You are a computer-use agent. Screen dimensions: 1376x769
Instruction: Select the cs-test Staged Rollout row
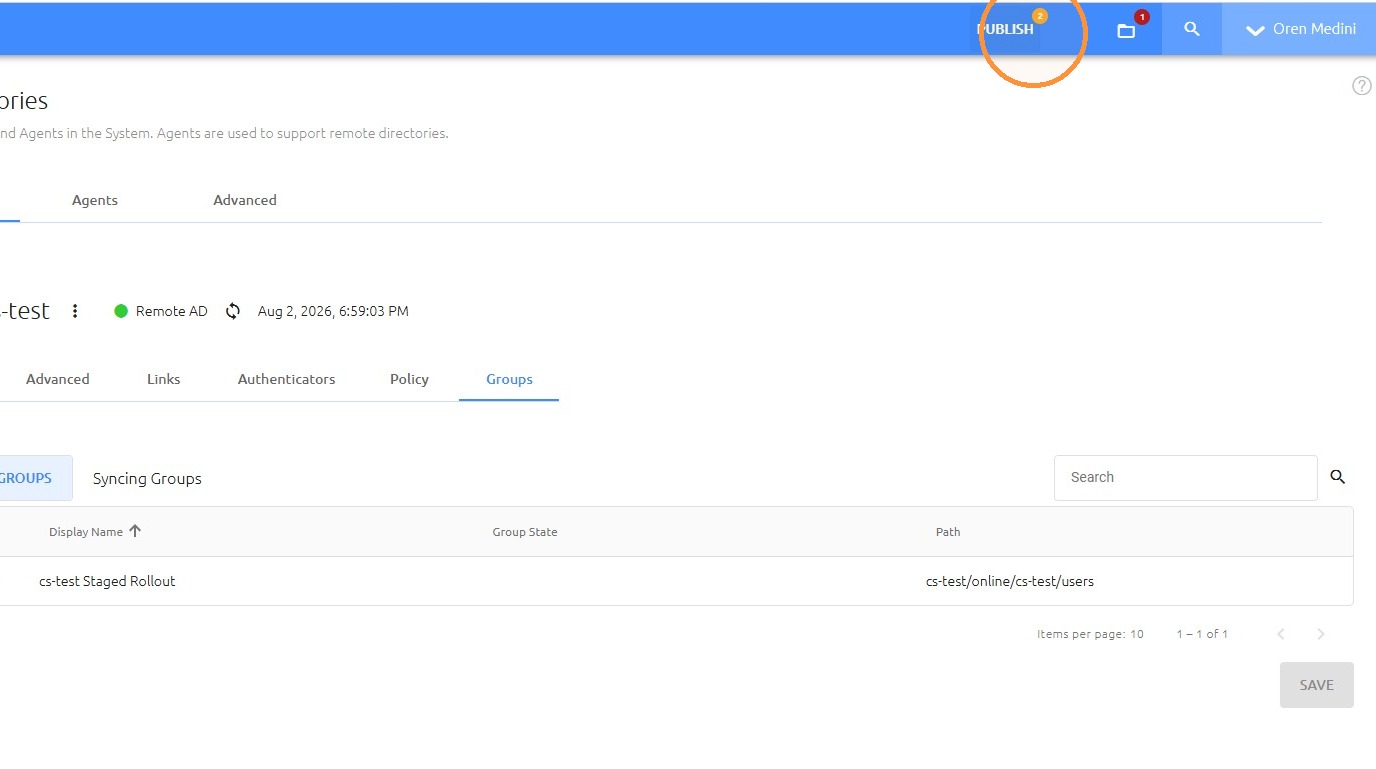tap(676, 581)
